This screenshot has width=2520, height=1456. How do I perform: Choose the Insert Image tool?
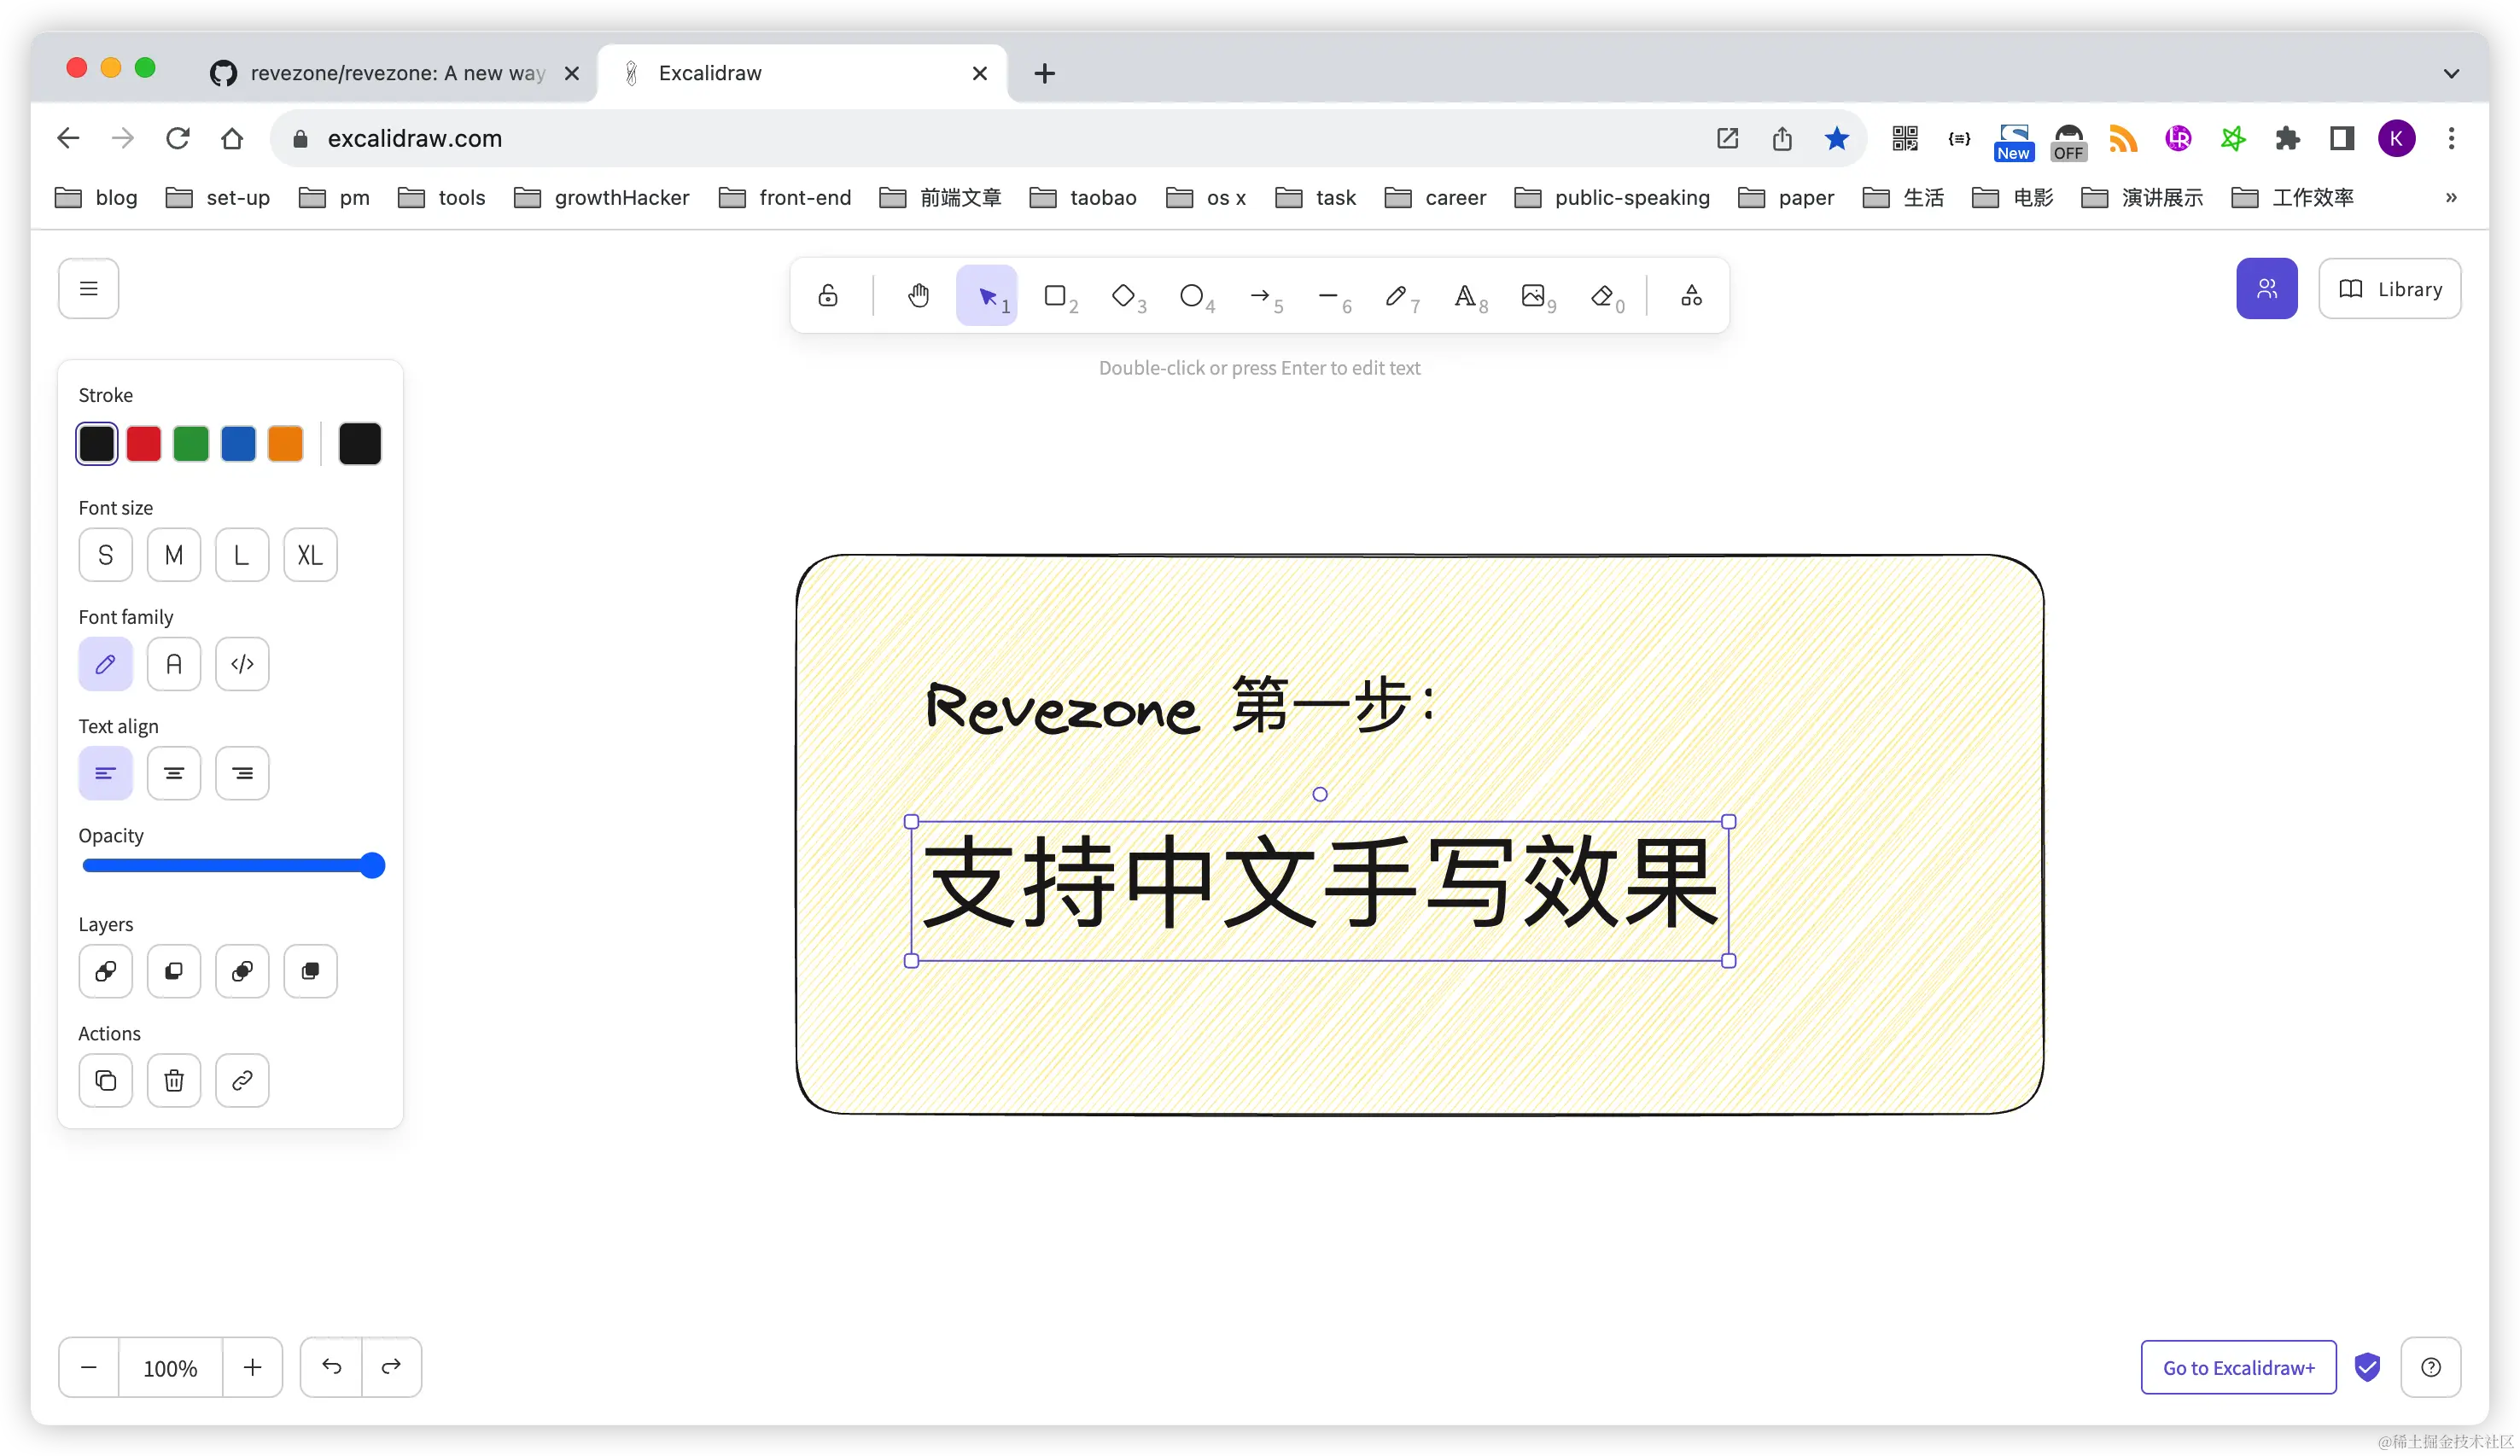[x=1534, y=296]
